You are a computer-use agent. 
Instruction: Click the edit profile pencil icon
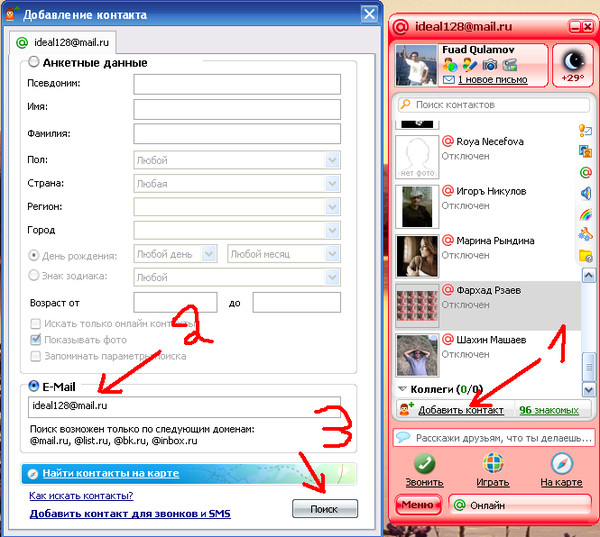click(469, 65)
